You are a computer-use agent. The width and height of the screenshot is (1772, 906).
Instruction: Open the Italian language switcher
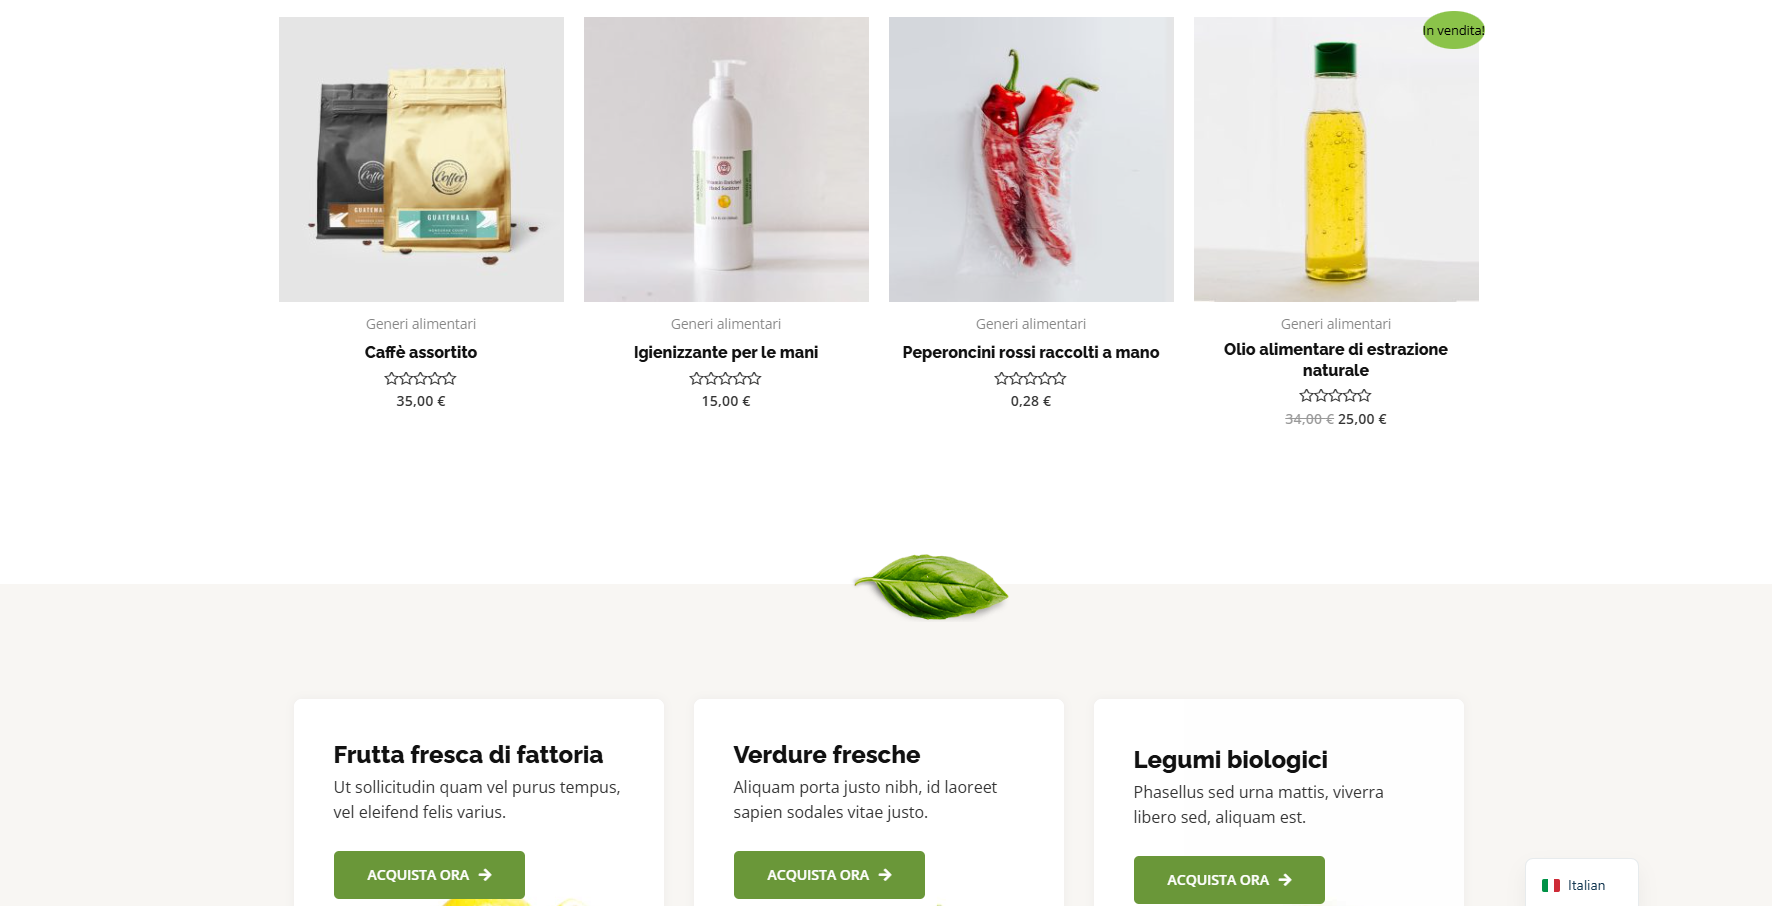pyautogui.click(x=1582, y=884)
